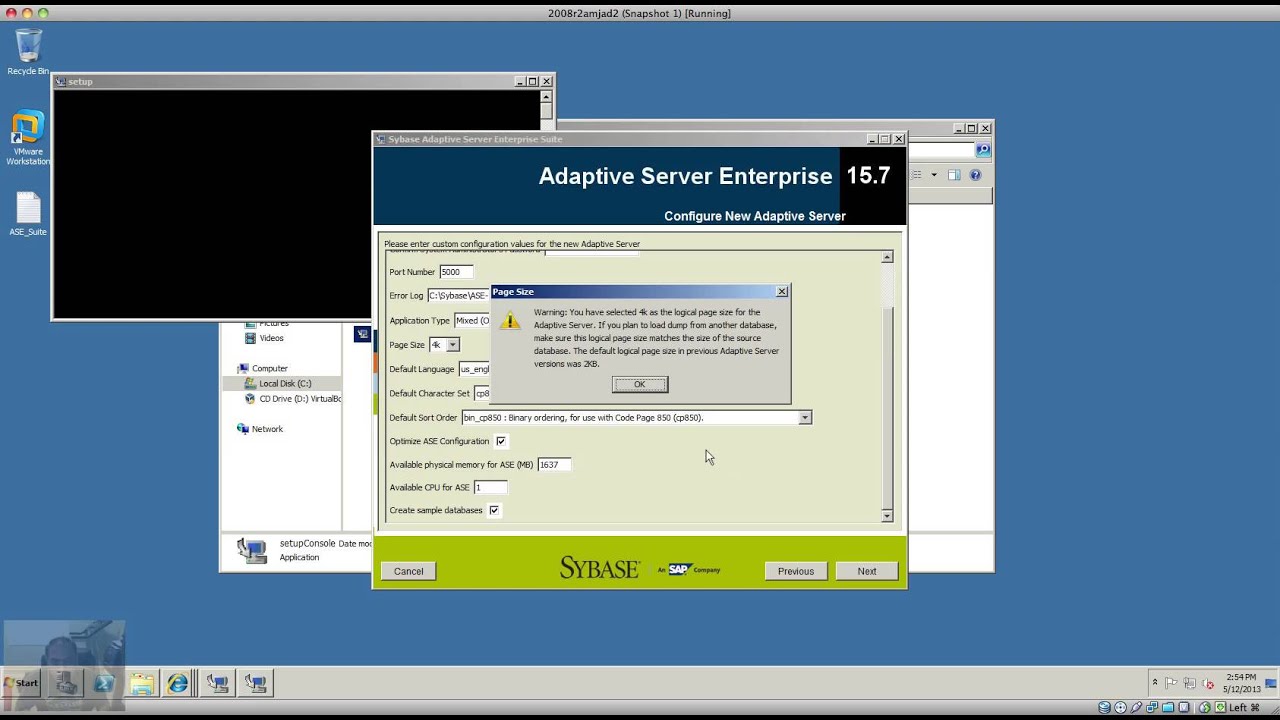The height and width of the screenshot is (720, 1280).
Task: Show hidden tray icons chevron
Action: click(x=1154, y=683)
